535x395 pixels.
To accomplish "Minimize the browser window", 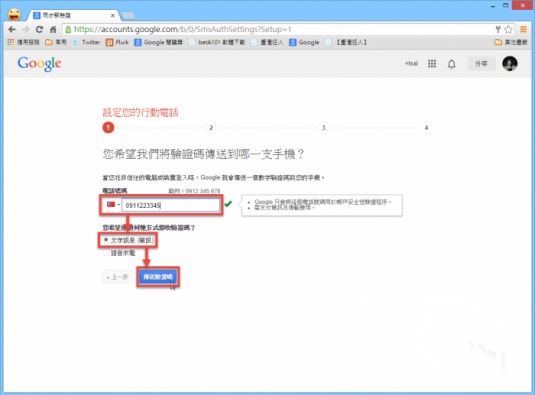I will [x=493, y=6].
